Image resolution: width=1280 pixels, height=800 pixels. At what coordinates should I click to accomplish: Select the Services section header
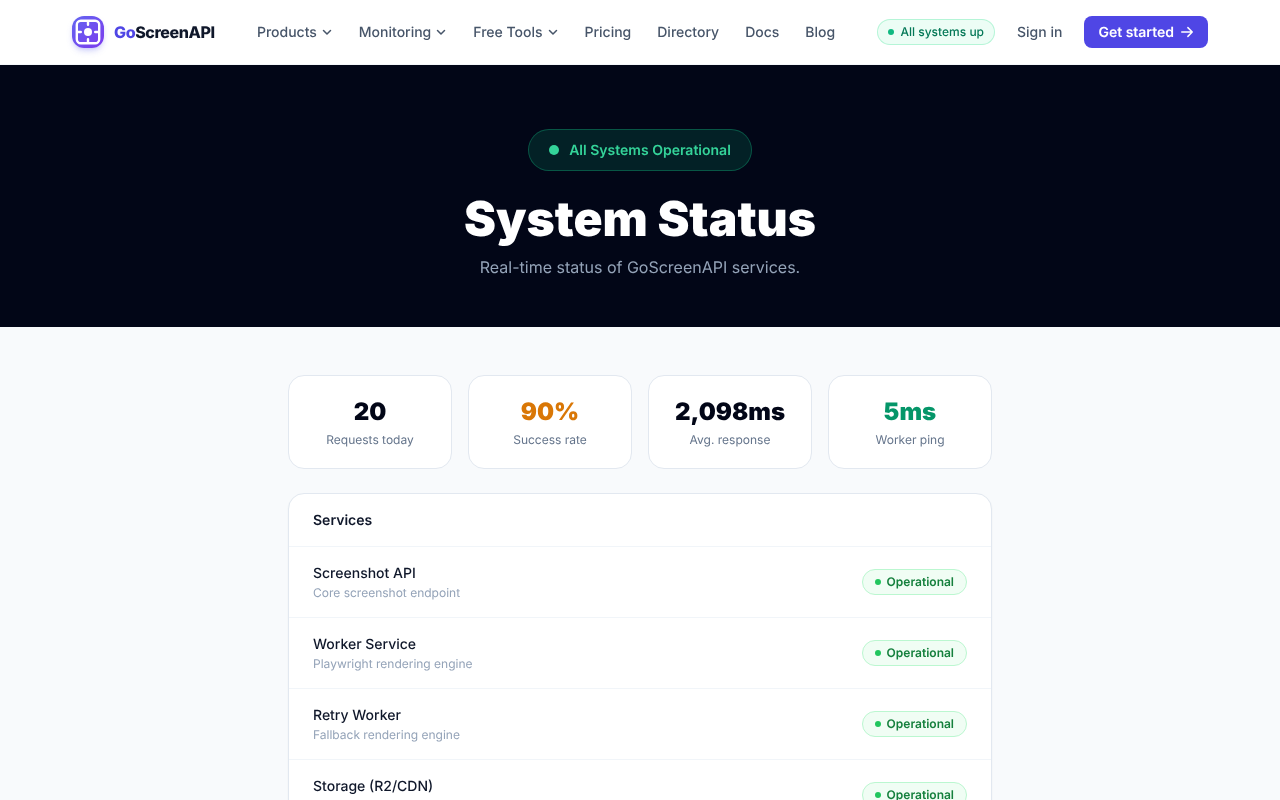click(342, 520)
